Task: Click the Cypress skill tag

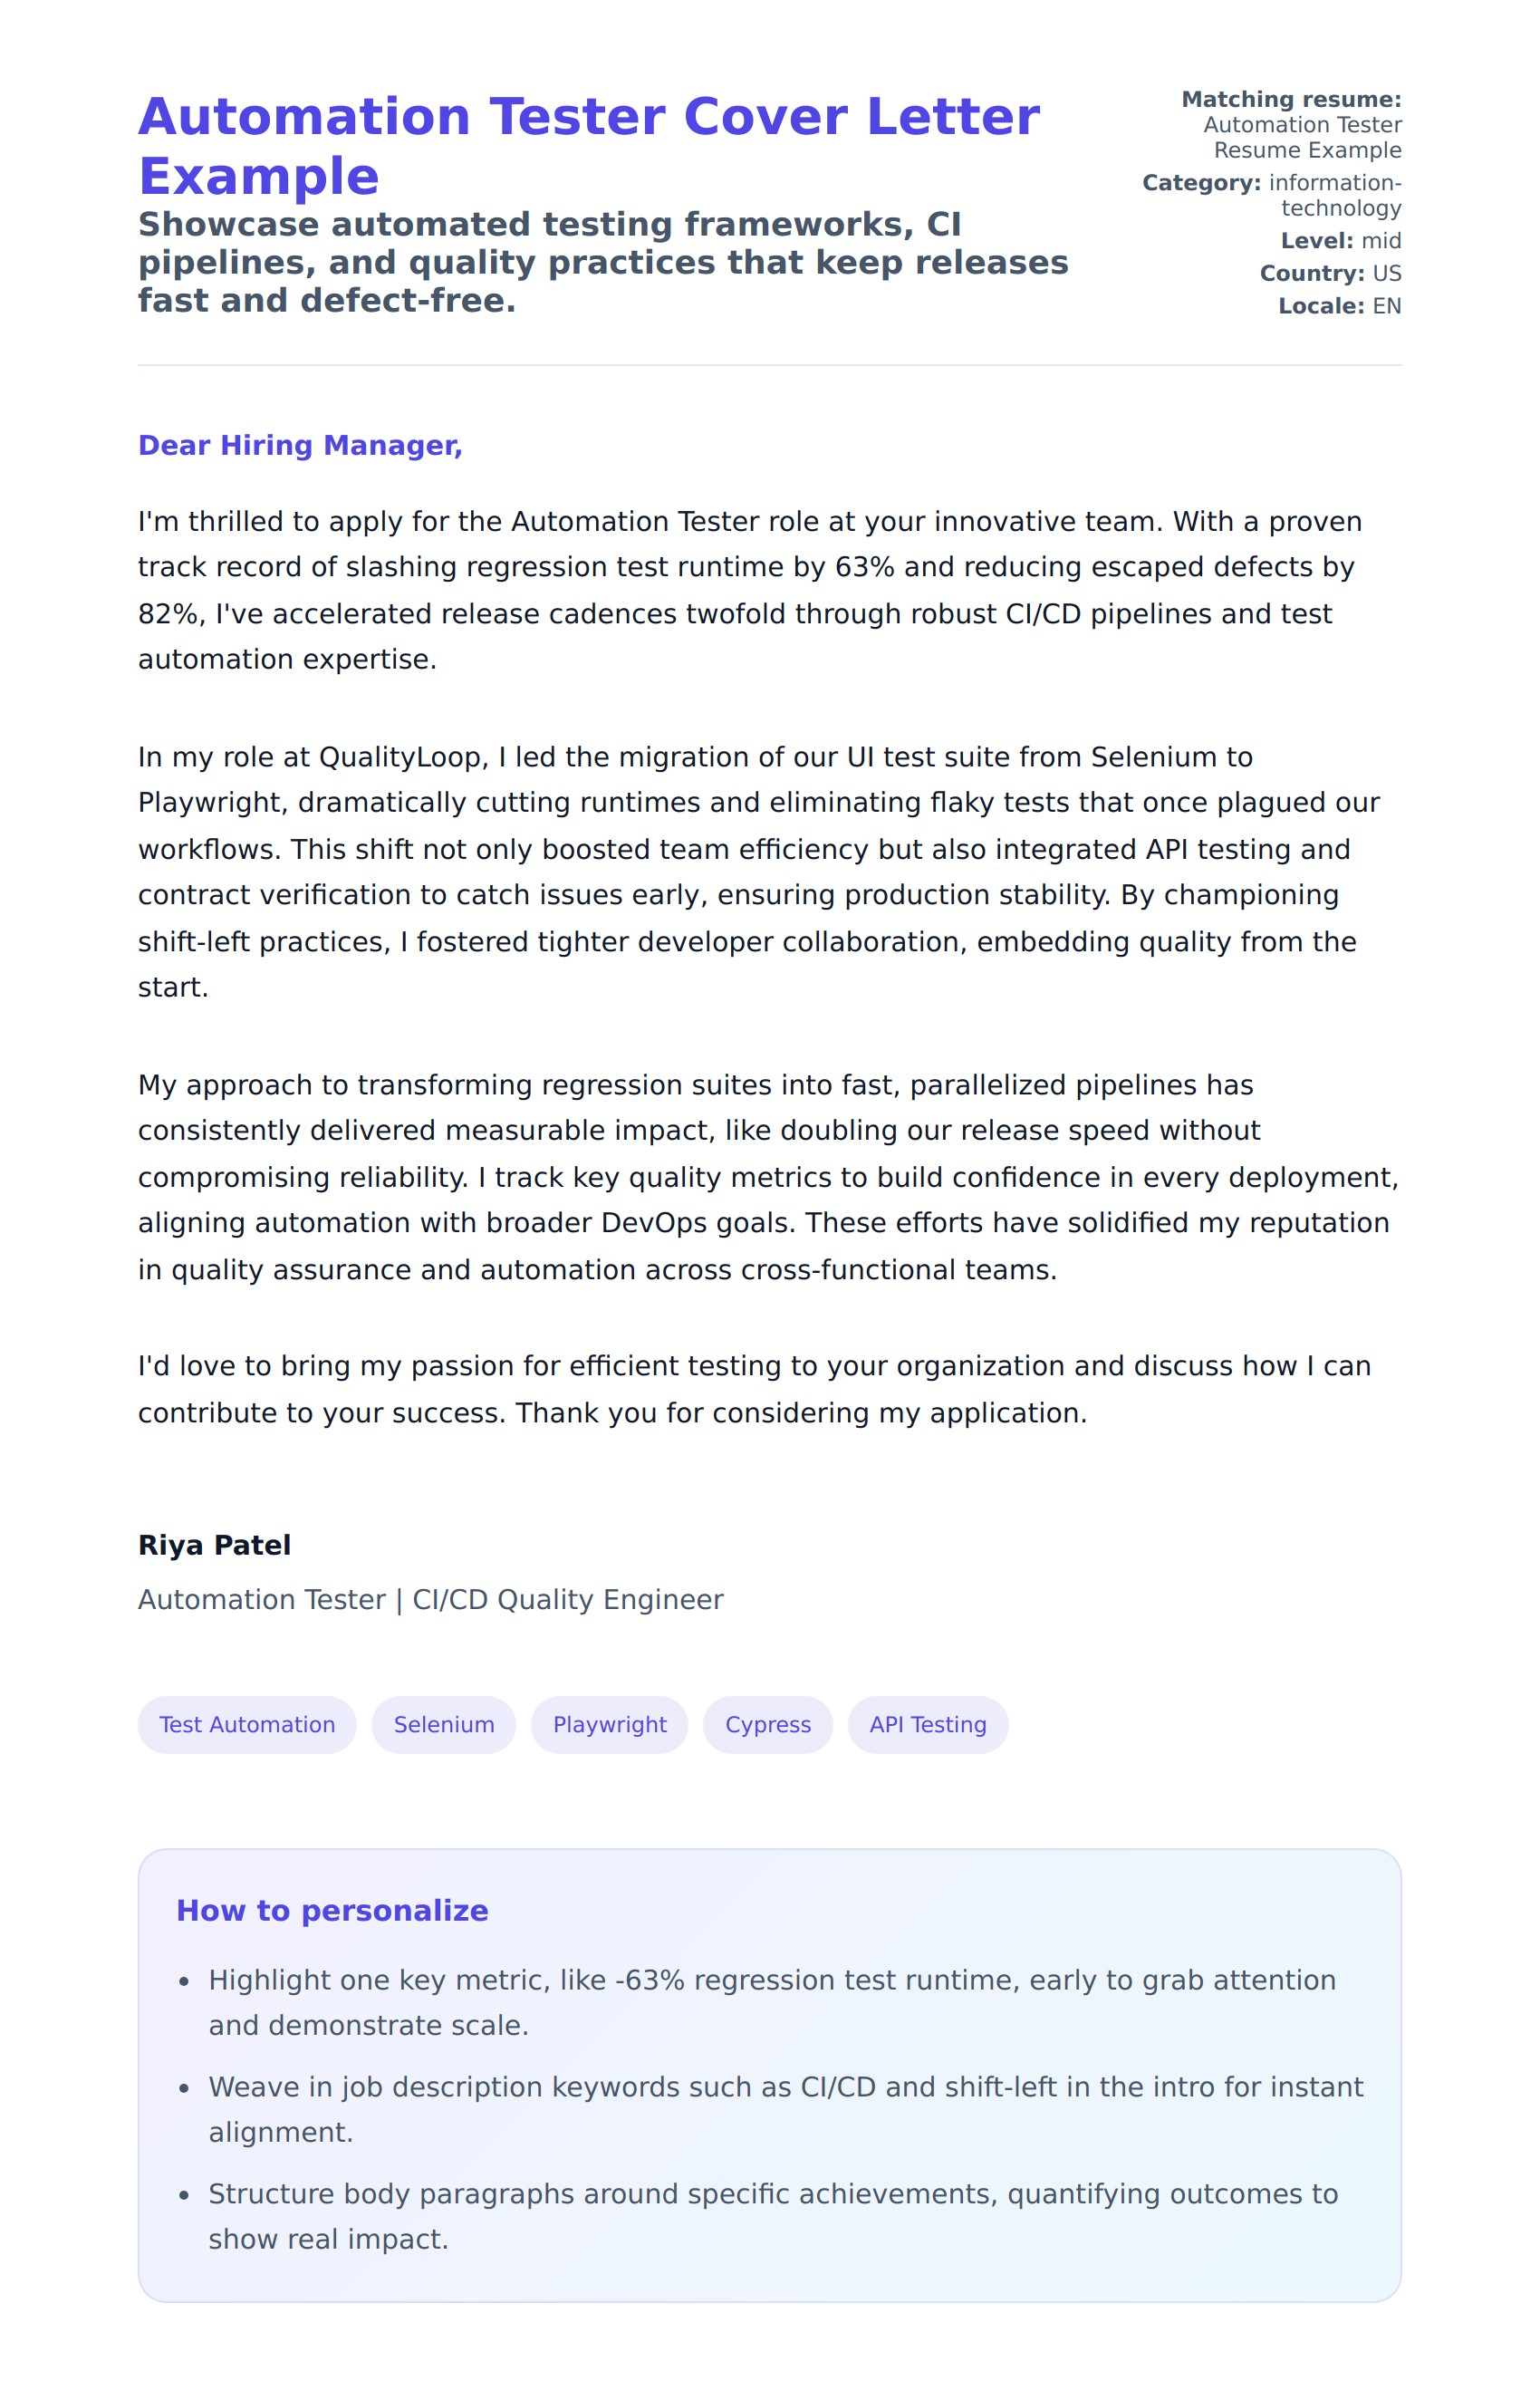Action: [767, 1724]
